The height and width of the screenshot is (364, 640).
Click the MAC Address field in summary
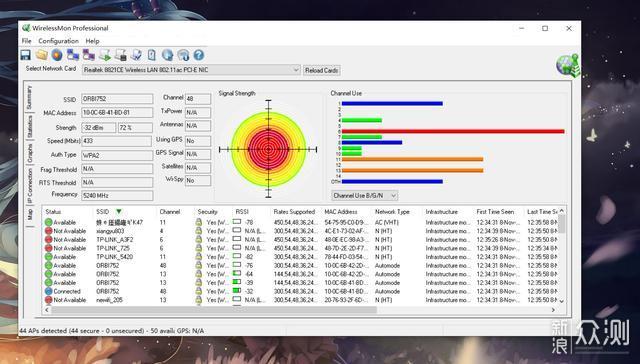[117, 113]
